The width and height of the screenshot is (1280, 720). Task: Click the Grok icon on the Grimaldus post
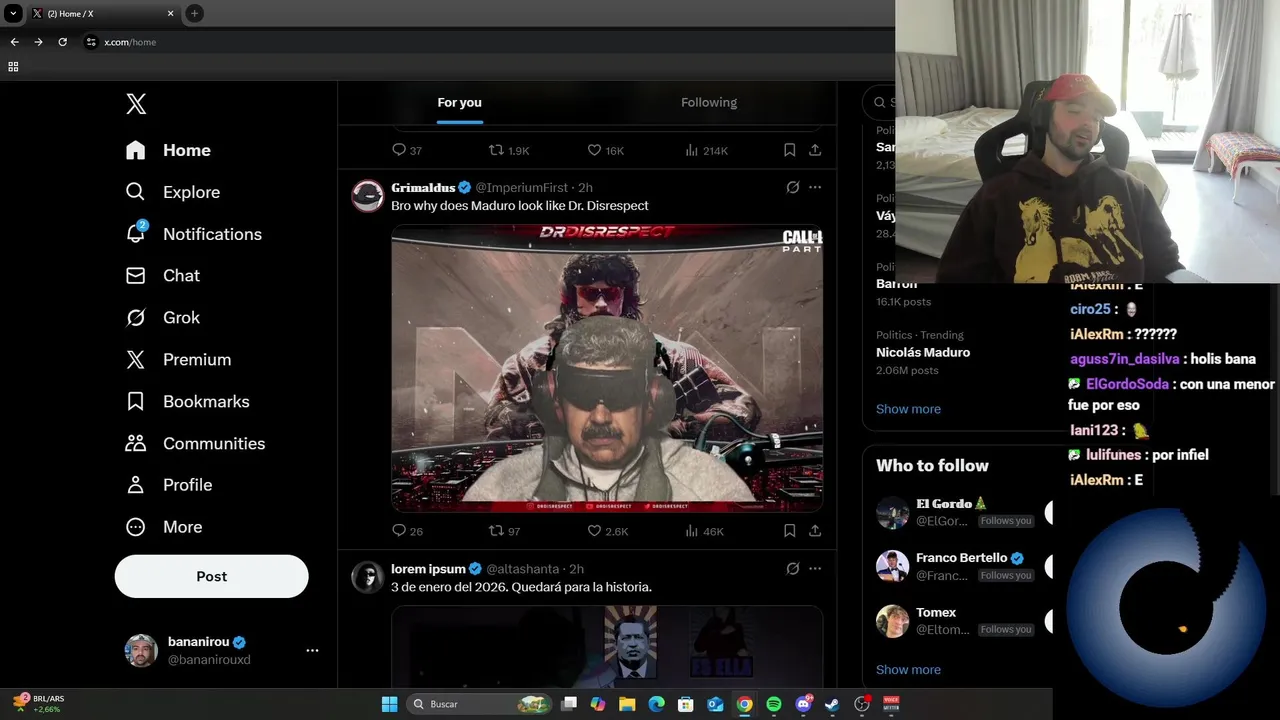pyautogui.click(x=793, y=187)
